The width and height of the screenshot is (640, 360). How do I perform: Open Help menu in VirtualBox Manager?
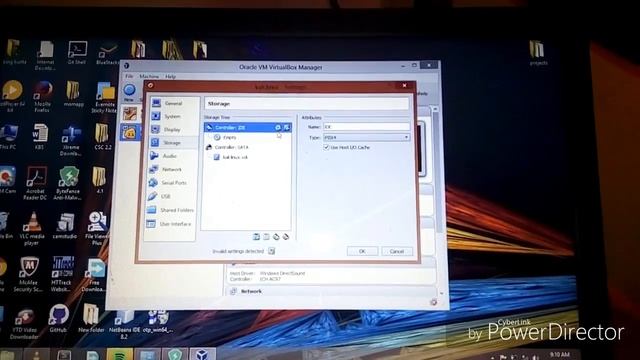click(x=170, y=76)
